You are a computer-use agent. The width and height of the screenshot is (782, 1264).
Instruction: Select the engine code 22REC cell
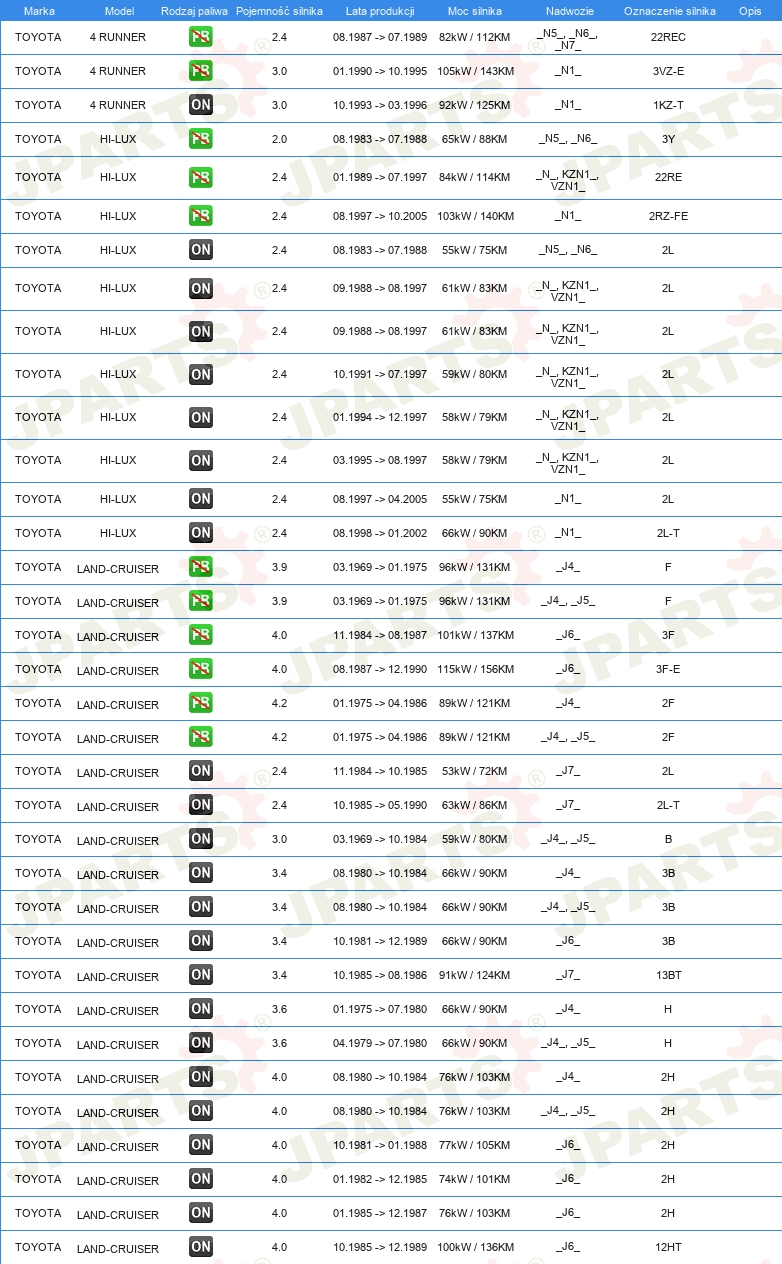[668, 37]
